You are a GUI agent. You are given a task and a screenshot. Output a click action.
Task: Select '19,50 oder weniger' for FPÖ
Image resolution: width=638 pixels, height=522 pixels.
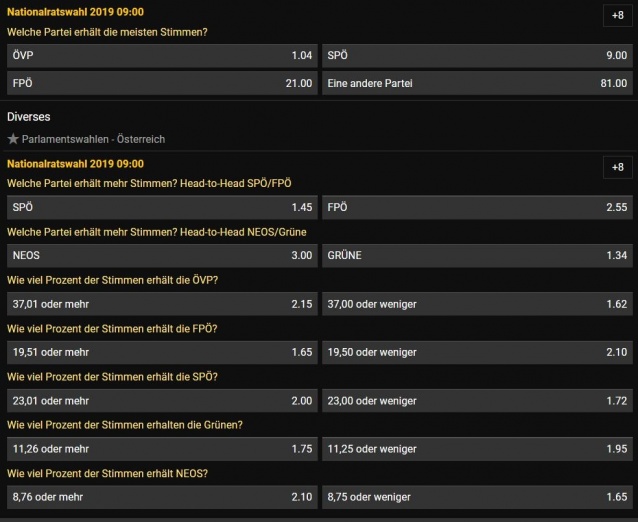(477, 352)
